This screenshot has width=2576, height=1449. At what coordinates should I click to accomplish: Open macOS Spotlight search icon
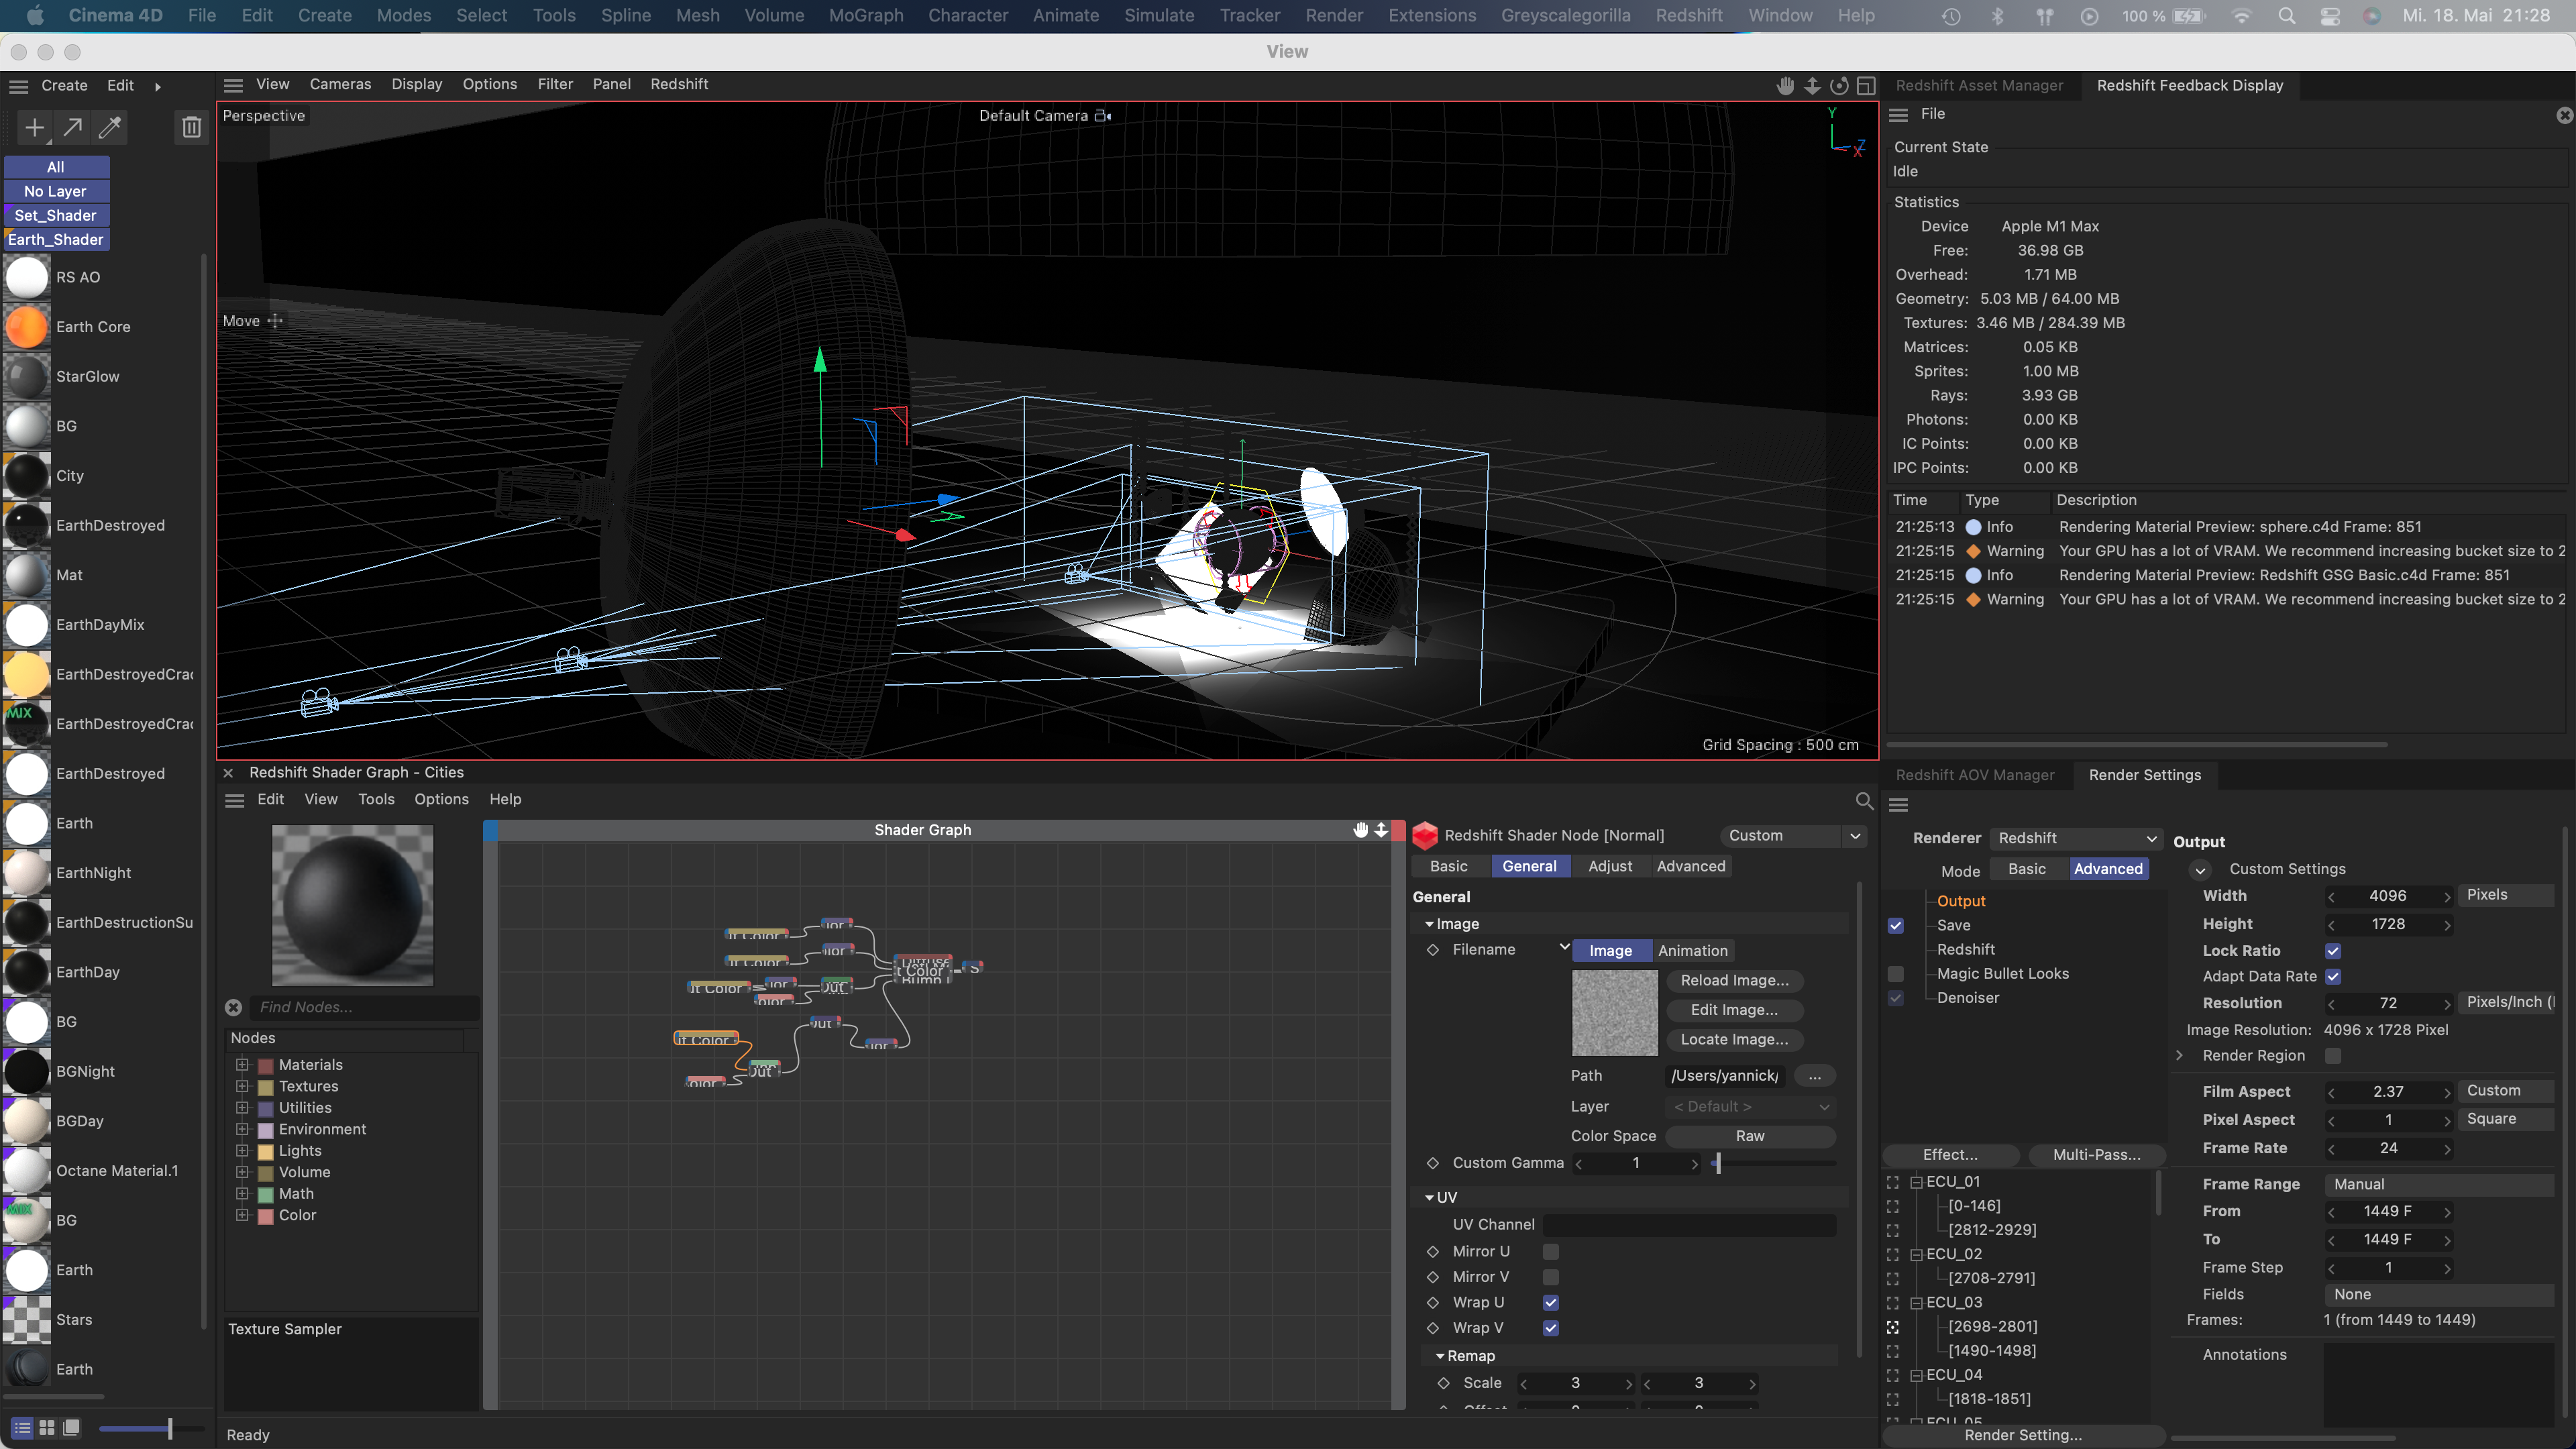tap(2286, 16)
